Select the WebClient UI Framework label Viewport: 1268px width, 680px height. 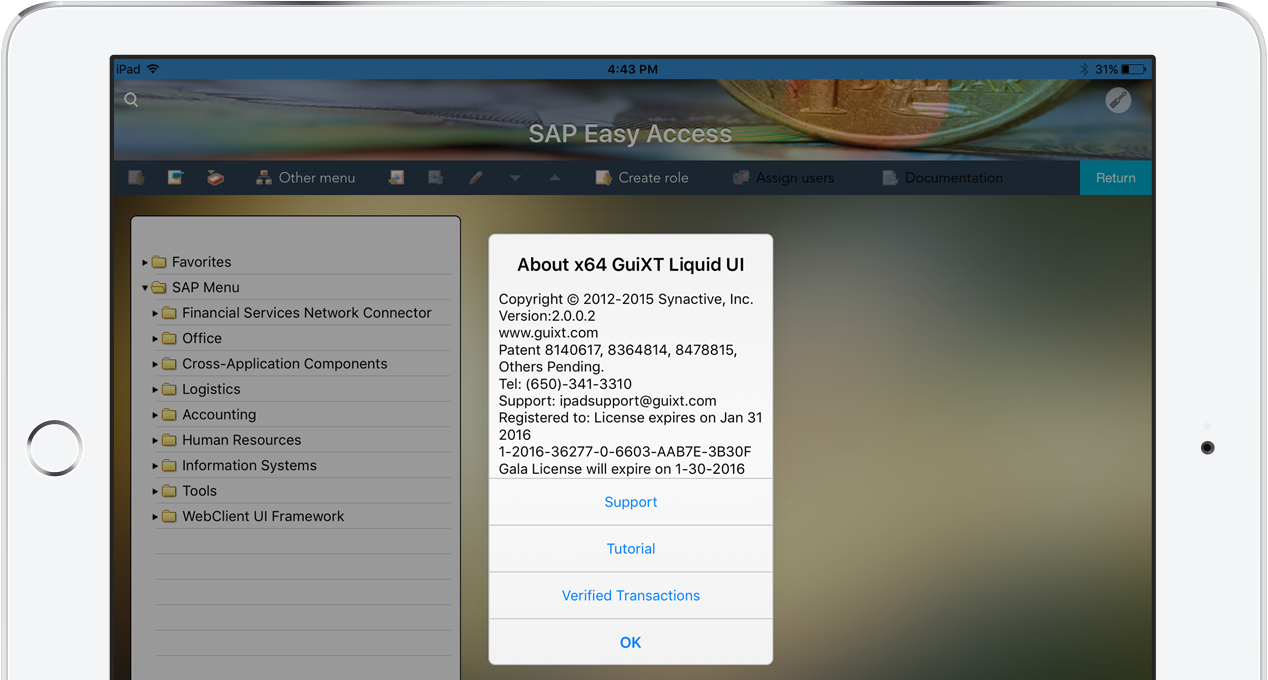click(x=263, y=516)
